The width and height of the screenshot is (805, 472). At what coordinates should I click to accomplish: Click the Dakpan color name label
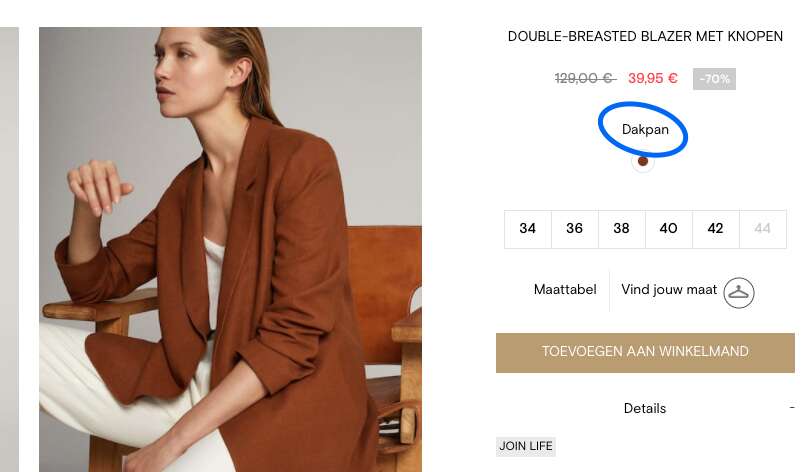(x=645, y=129)
